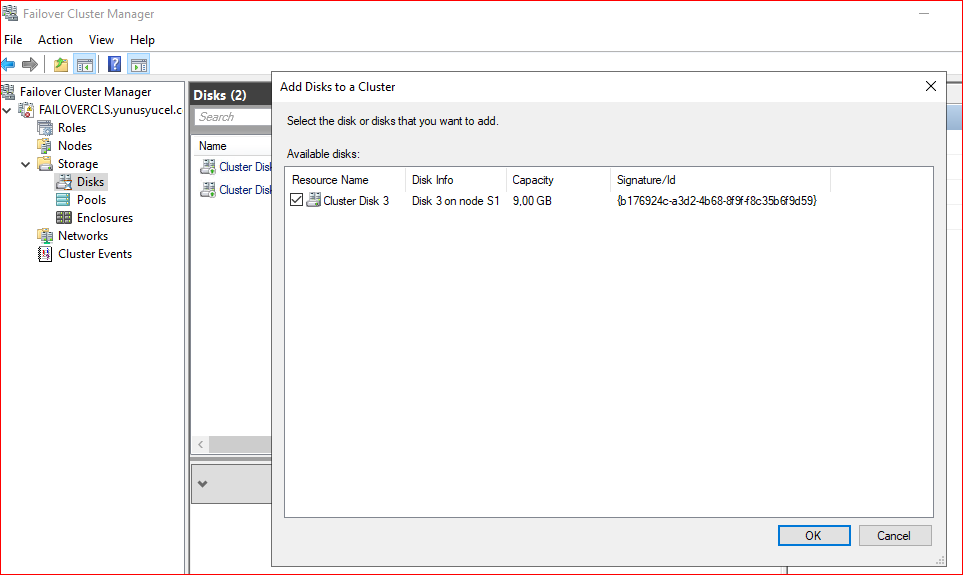Click the Storage folder icon
The height and width of the screenshot is (575, 963).
pos(45,163)
